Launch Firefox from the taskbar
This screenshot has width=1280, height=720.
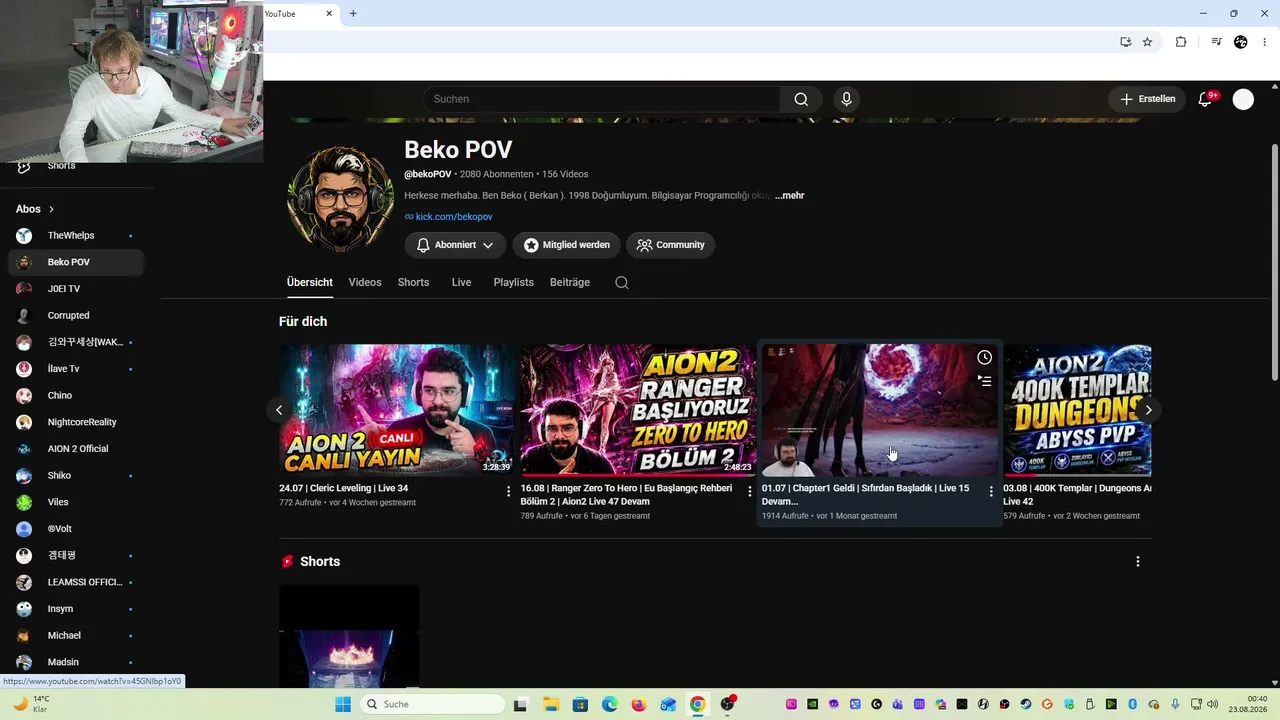click(639, 704)
